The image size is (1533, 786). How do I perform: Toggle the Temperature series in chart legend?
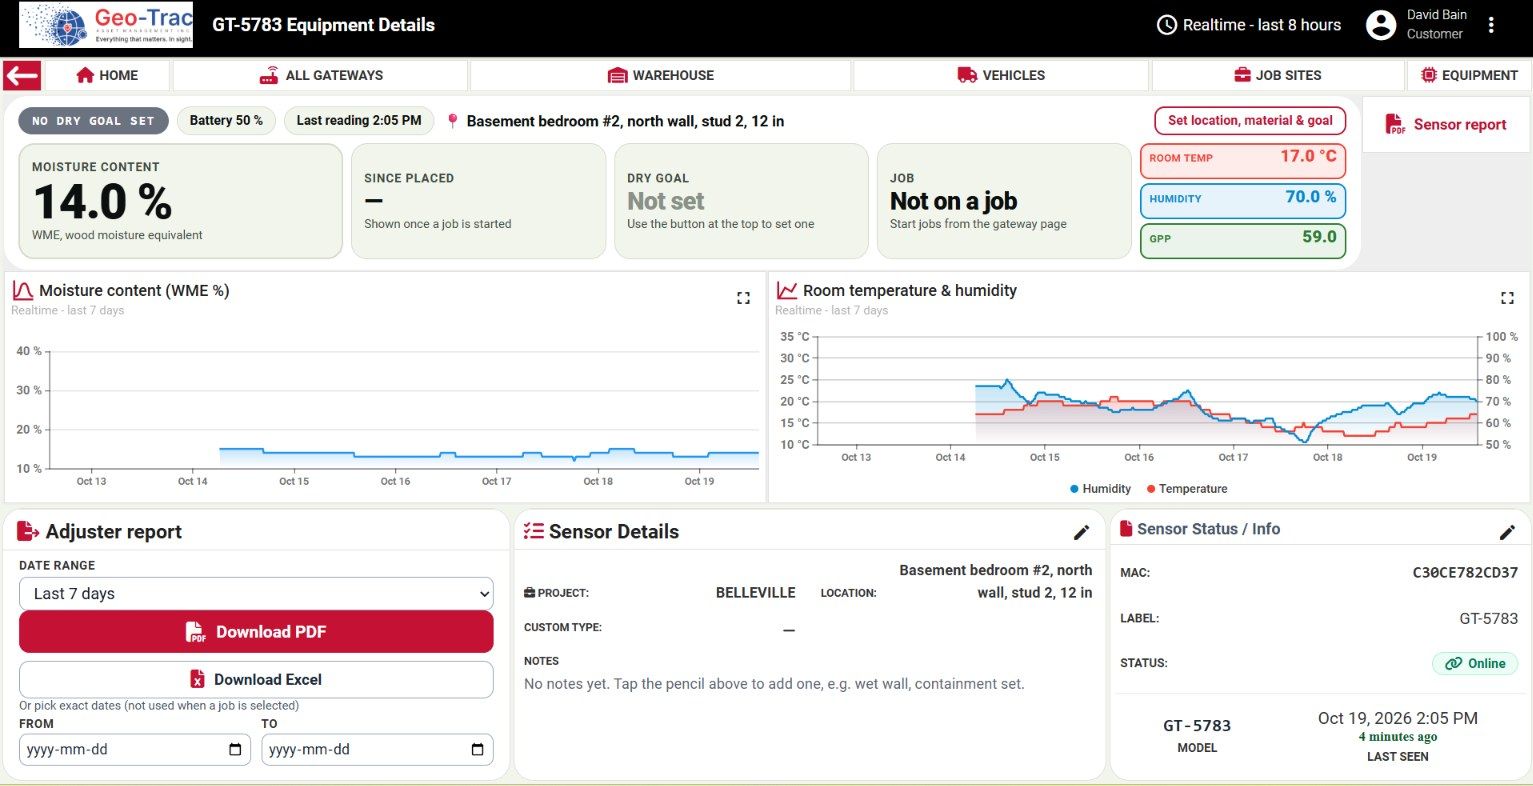click(1187, 489)
